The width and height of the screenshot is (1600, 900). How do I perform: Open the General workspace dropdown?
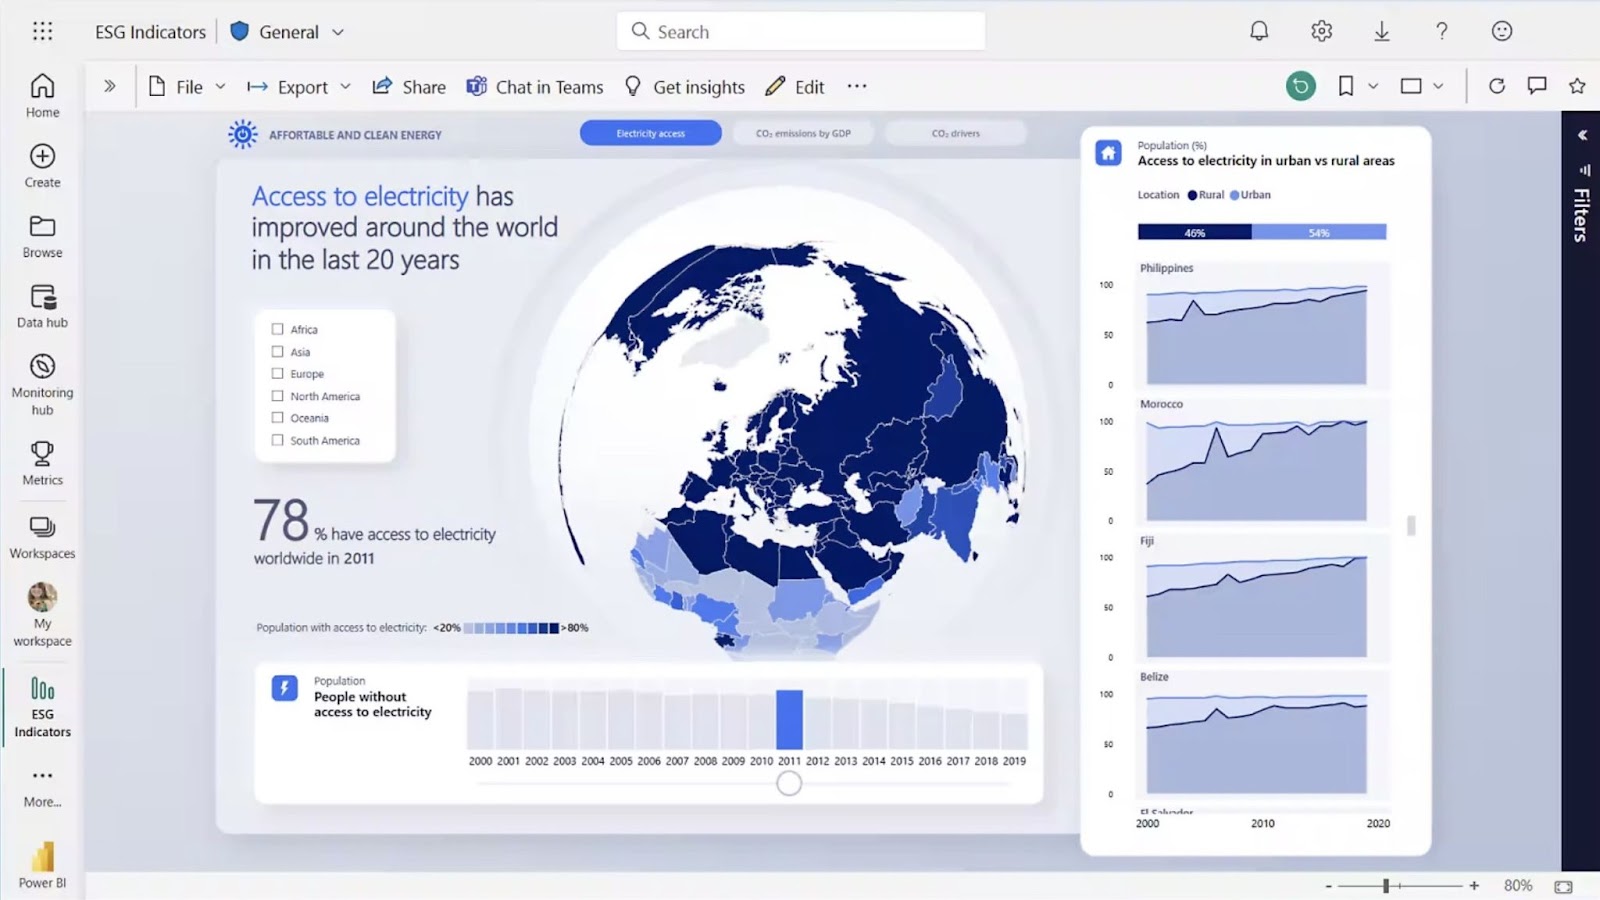[x=338, y=31]
